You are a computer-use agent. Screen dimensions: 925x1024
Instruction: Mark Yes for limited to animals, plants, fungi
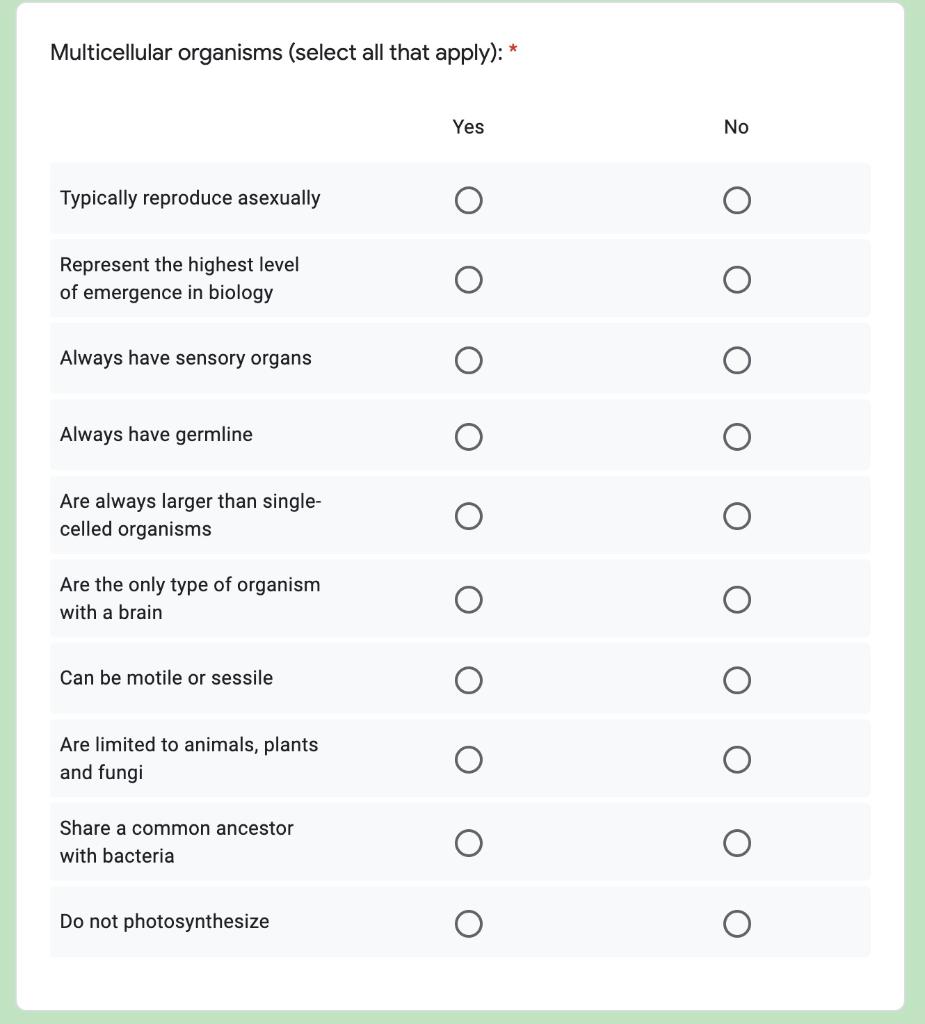pyautogui.click(x=468, y=760)
